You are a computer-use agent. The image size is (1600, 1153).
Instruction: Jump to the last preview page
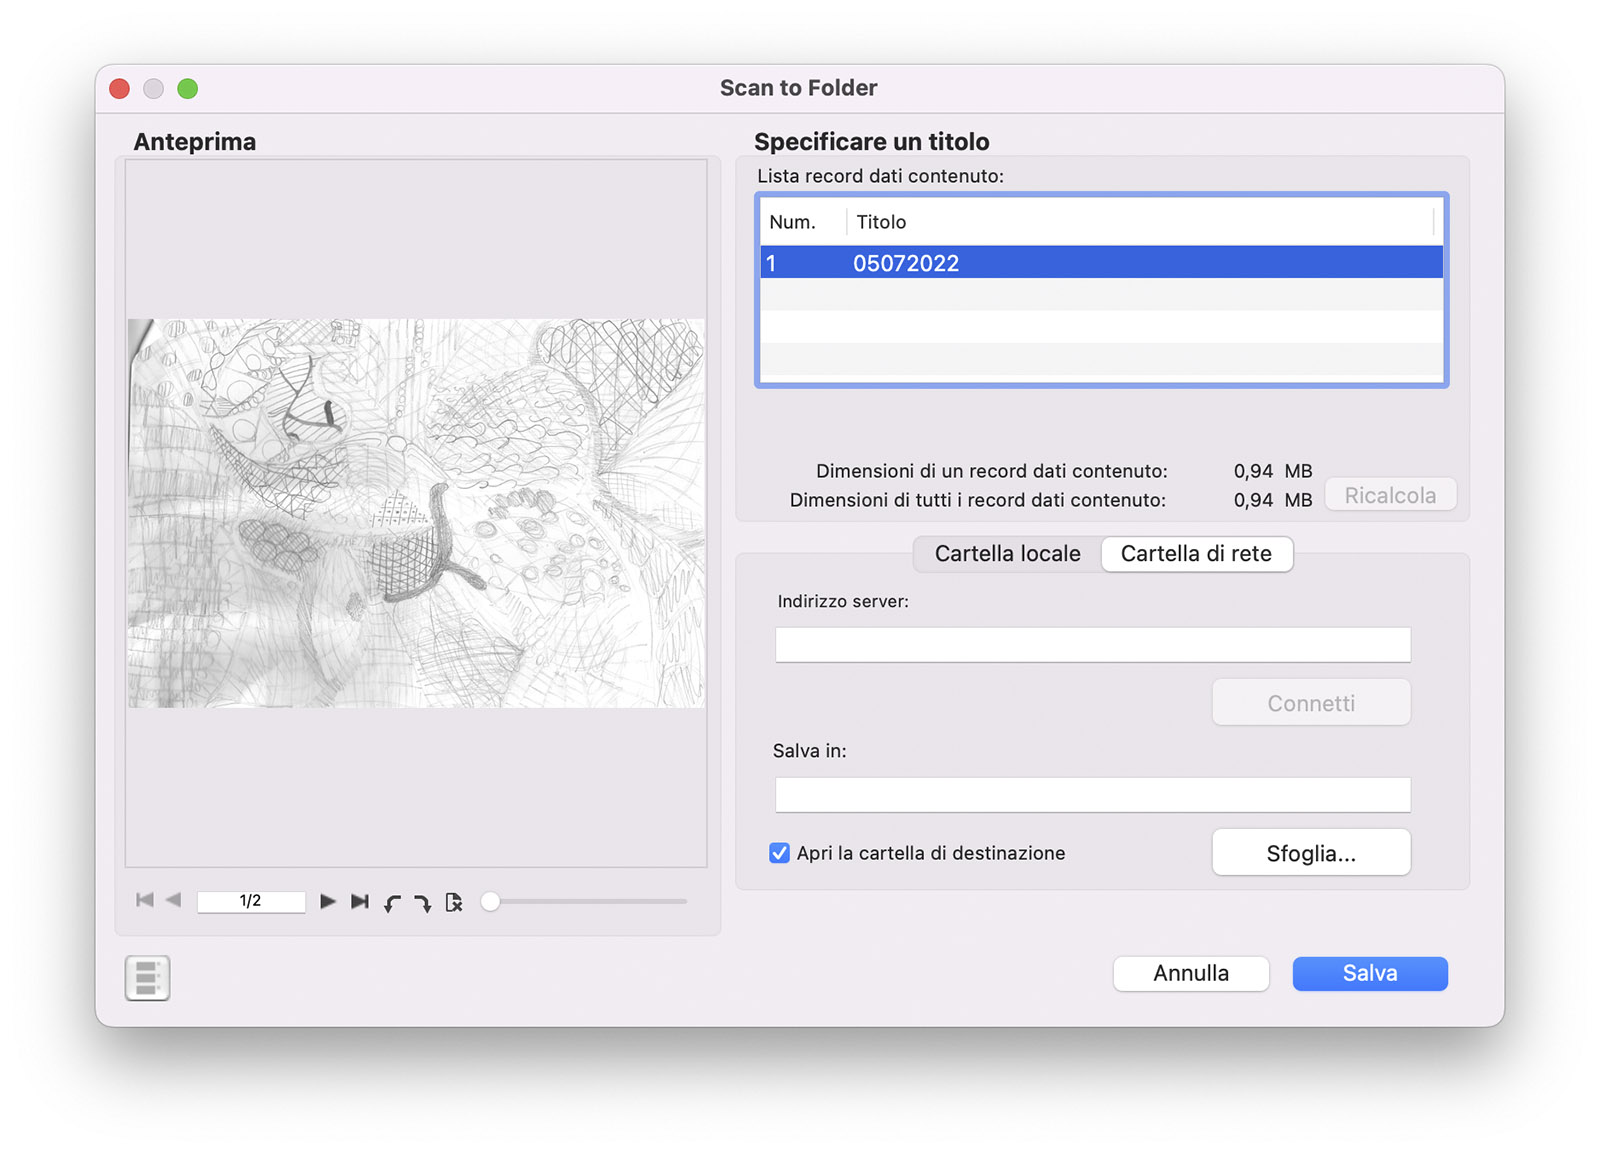[360, 901]
